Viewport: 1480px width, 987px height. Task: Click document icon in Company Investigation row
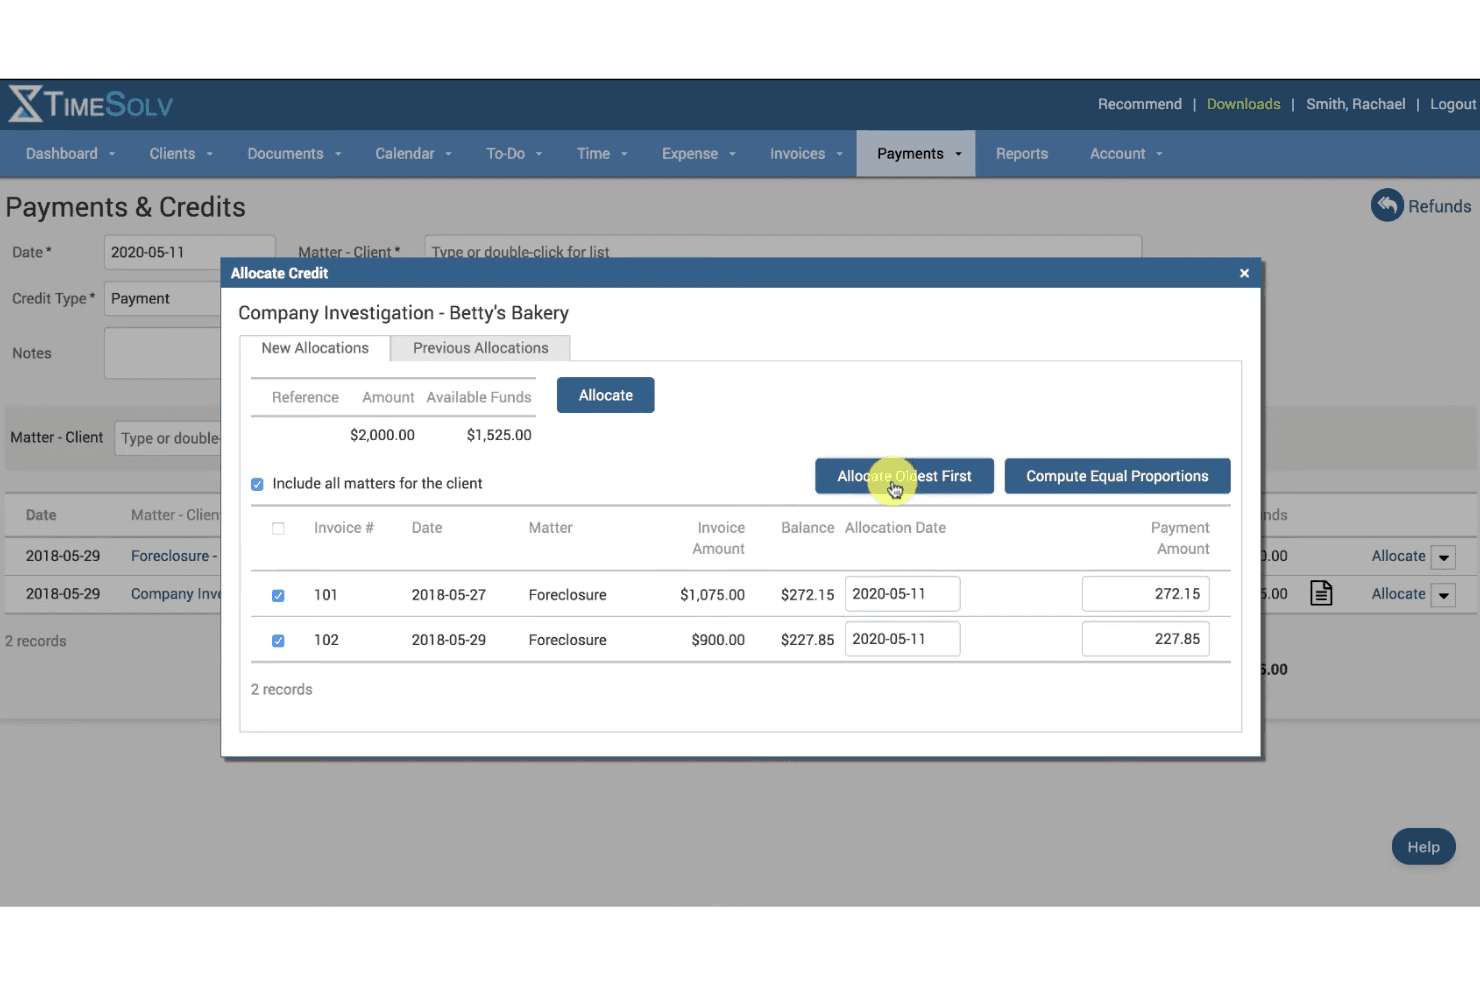click(1321, 594)
